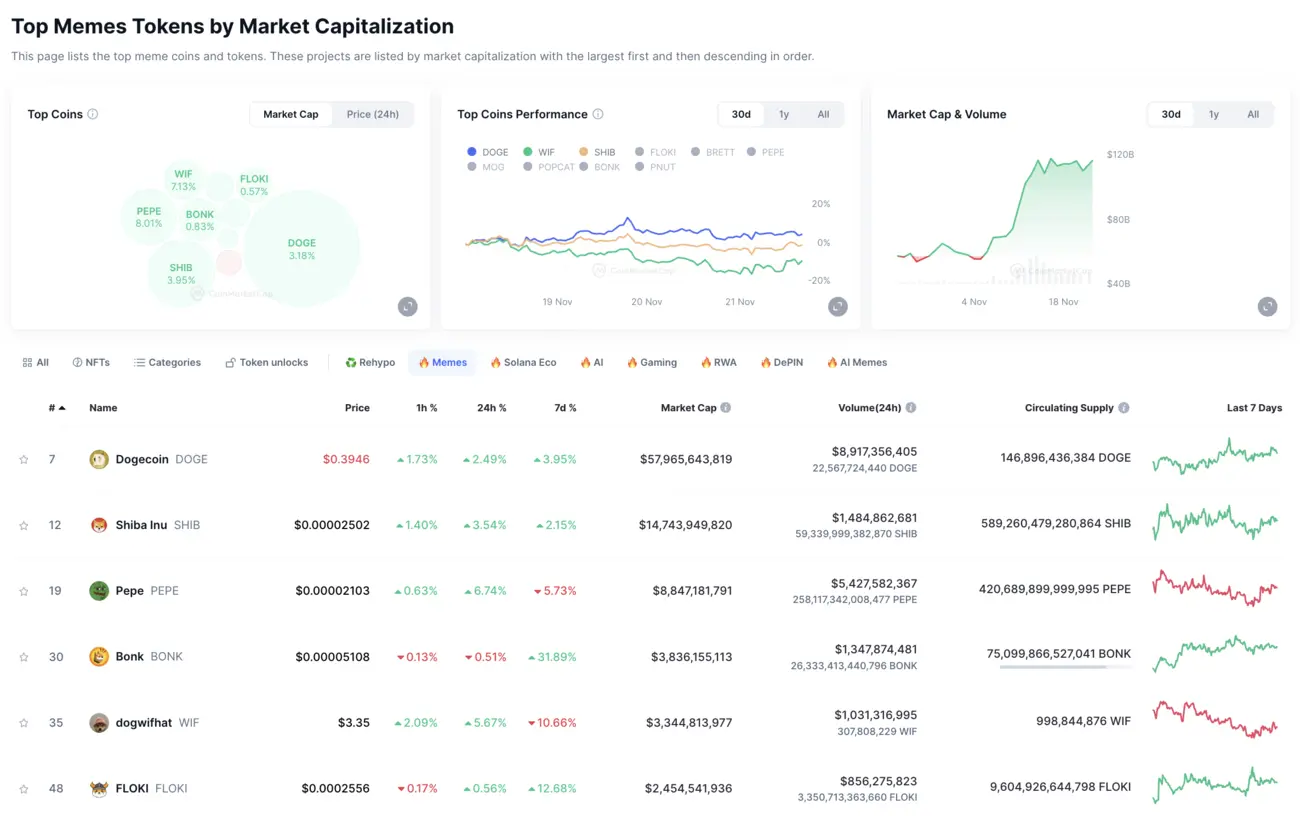Click the Bonk dog logo
This screenshot has width=1300, height=816.
tap(99, 657)
